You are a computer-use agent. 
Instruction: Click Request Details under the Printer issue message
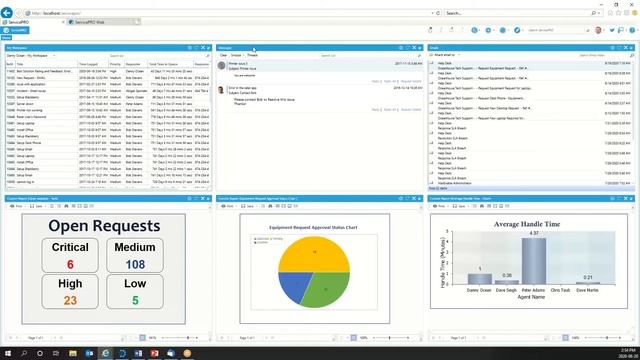pyautogui.click(x=411, y=81)
